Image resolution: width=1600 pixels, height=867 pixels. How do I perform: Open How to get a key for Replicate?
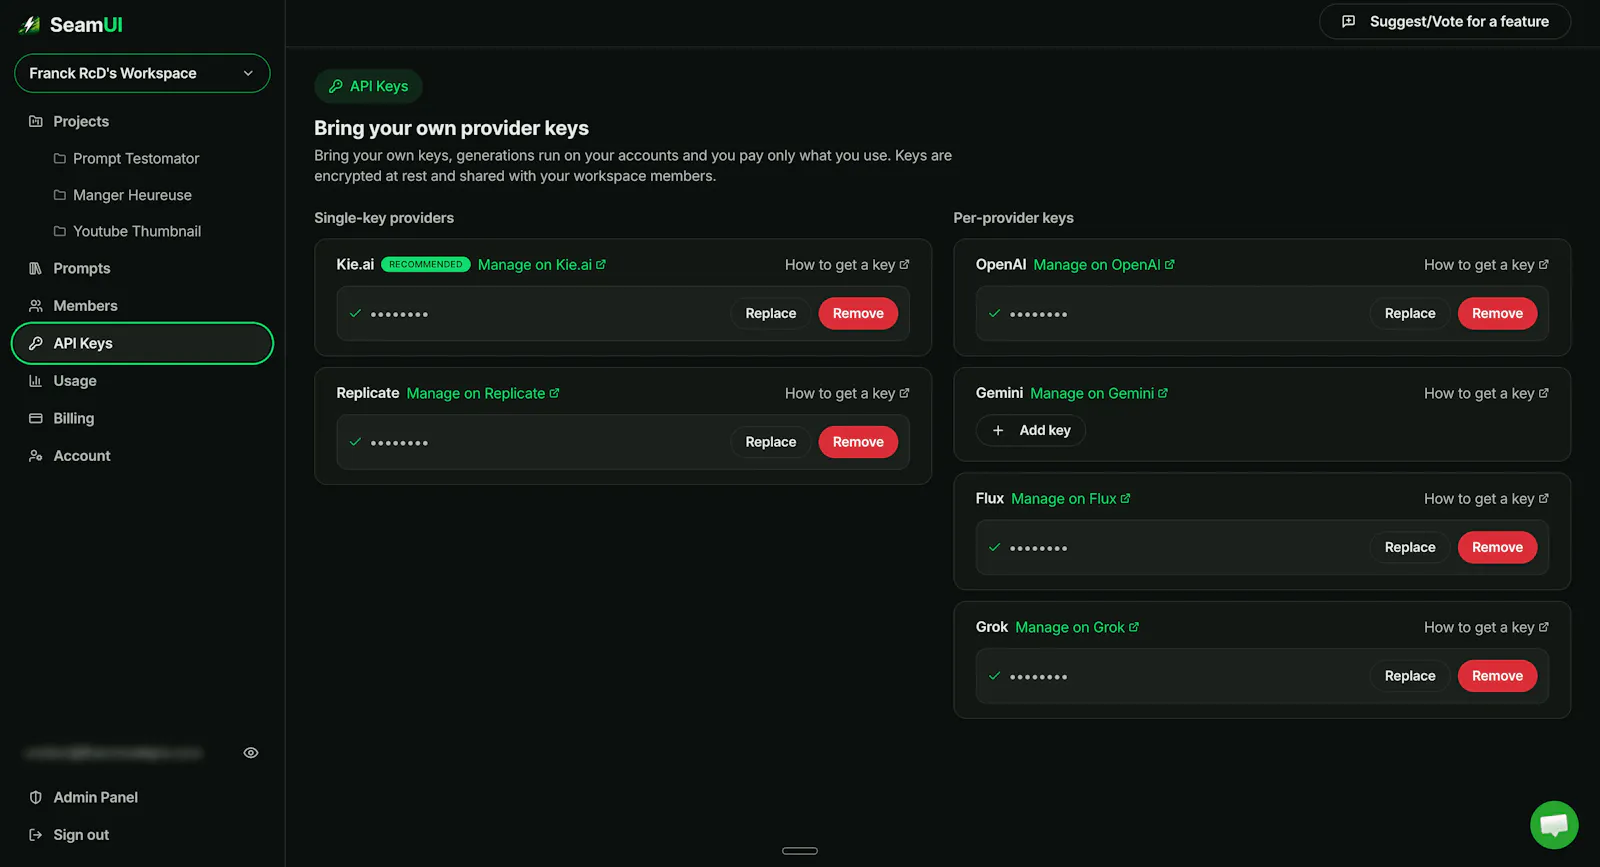click(x=847, y=393)
